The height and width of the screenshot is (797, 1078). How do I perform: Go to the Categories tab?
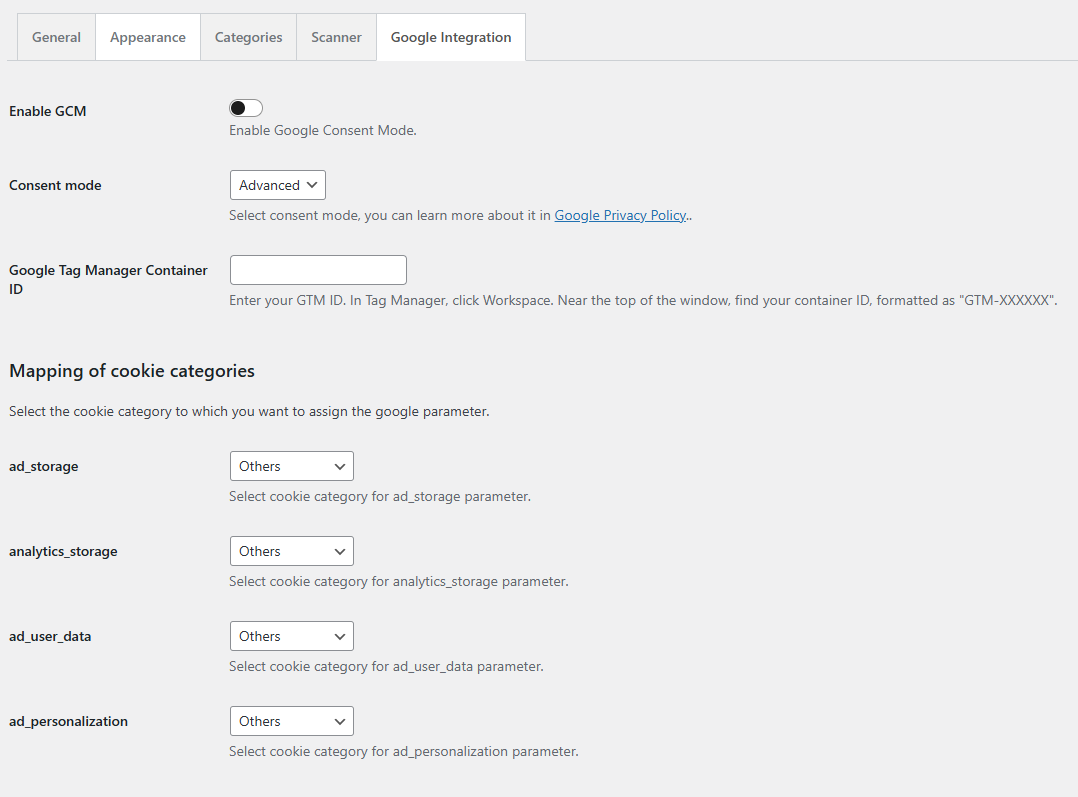(248, 37)
